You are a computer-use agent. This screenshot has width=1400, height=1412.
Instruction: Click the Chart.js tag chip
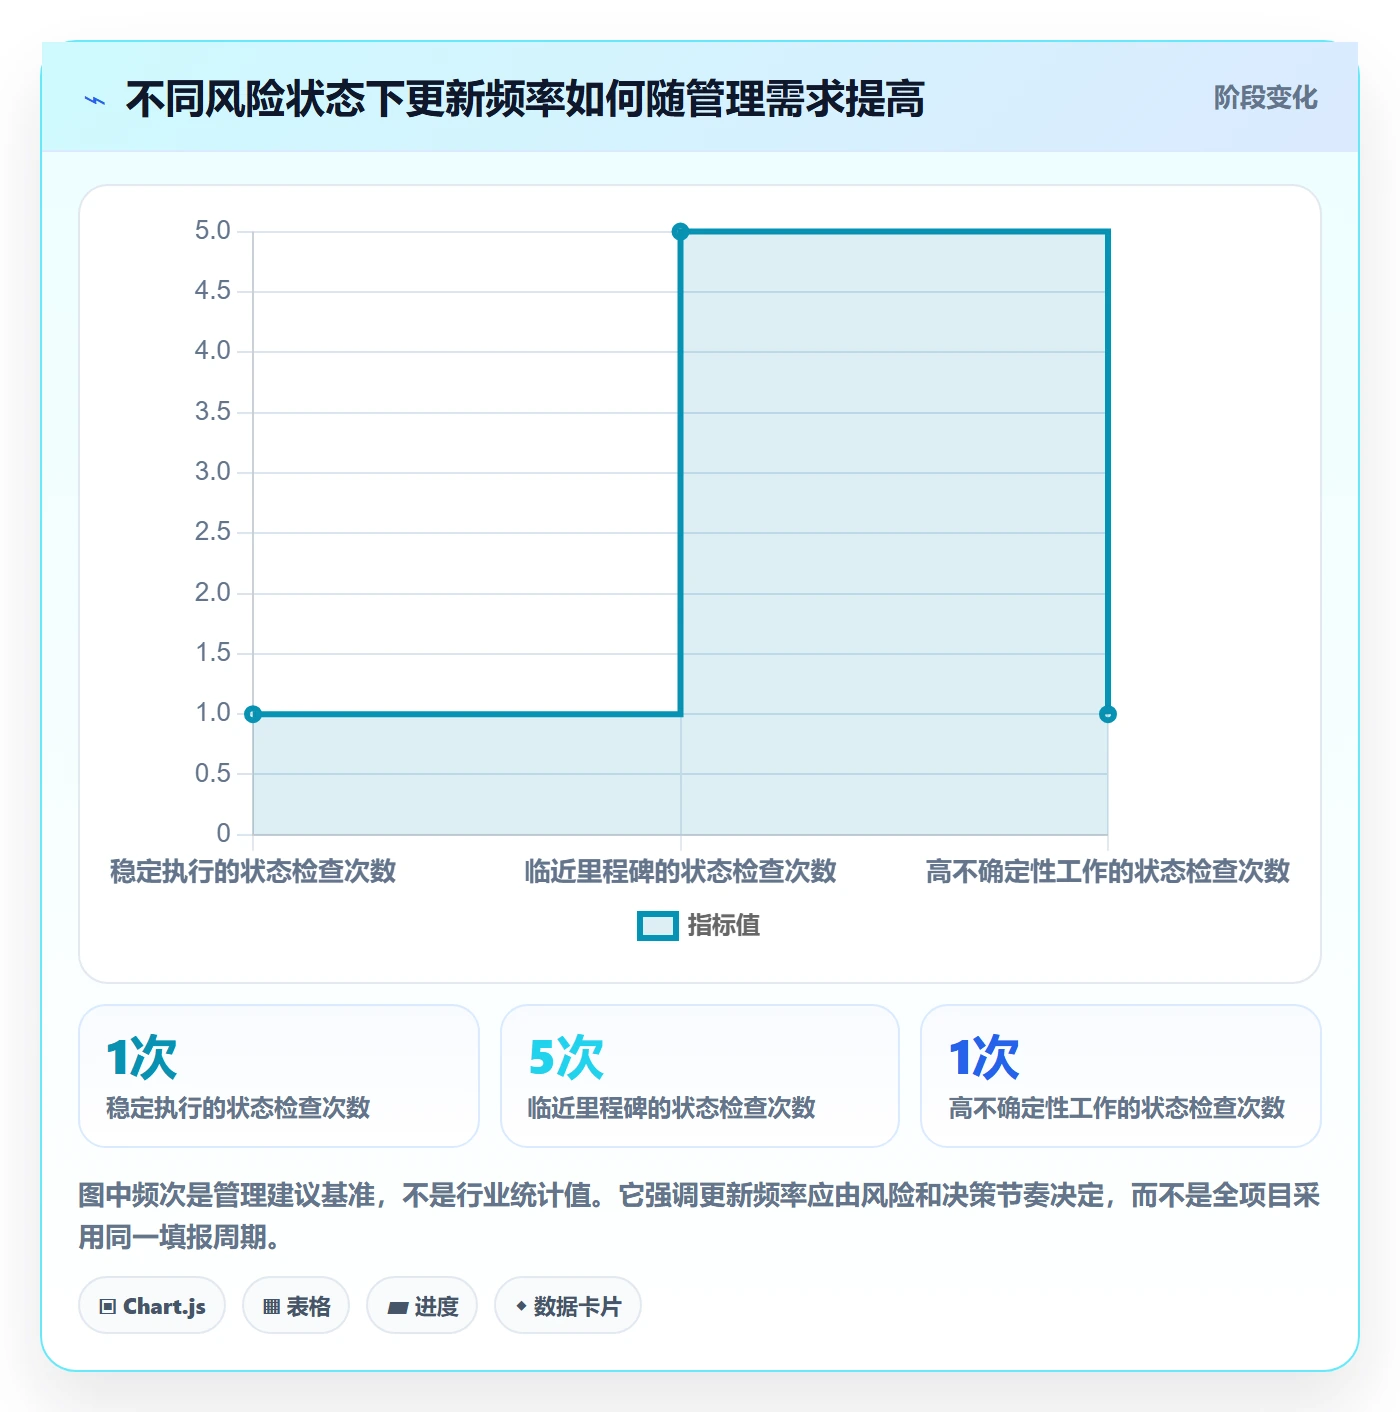click(152, 1306)
